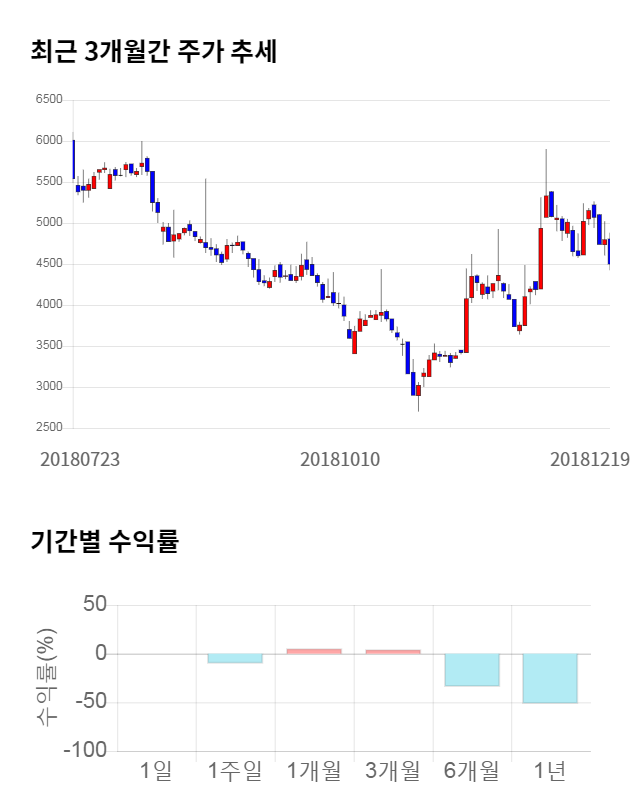This screenshot has width=640, height=810.
Task: Click the 50 return axis label
Action: click(95, 605)
